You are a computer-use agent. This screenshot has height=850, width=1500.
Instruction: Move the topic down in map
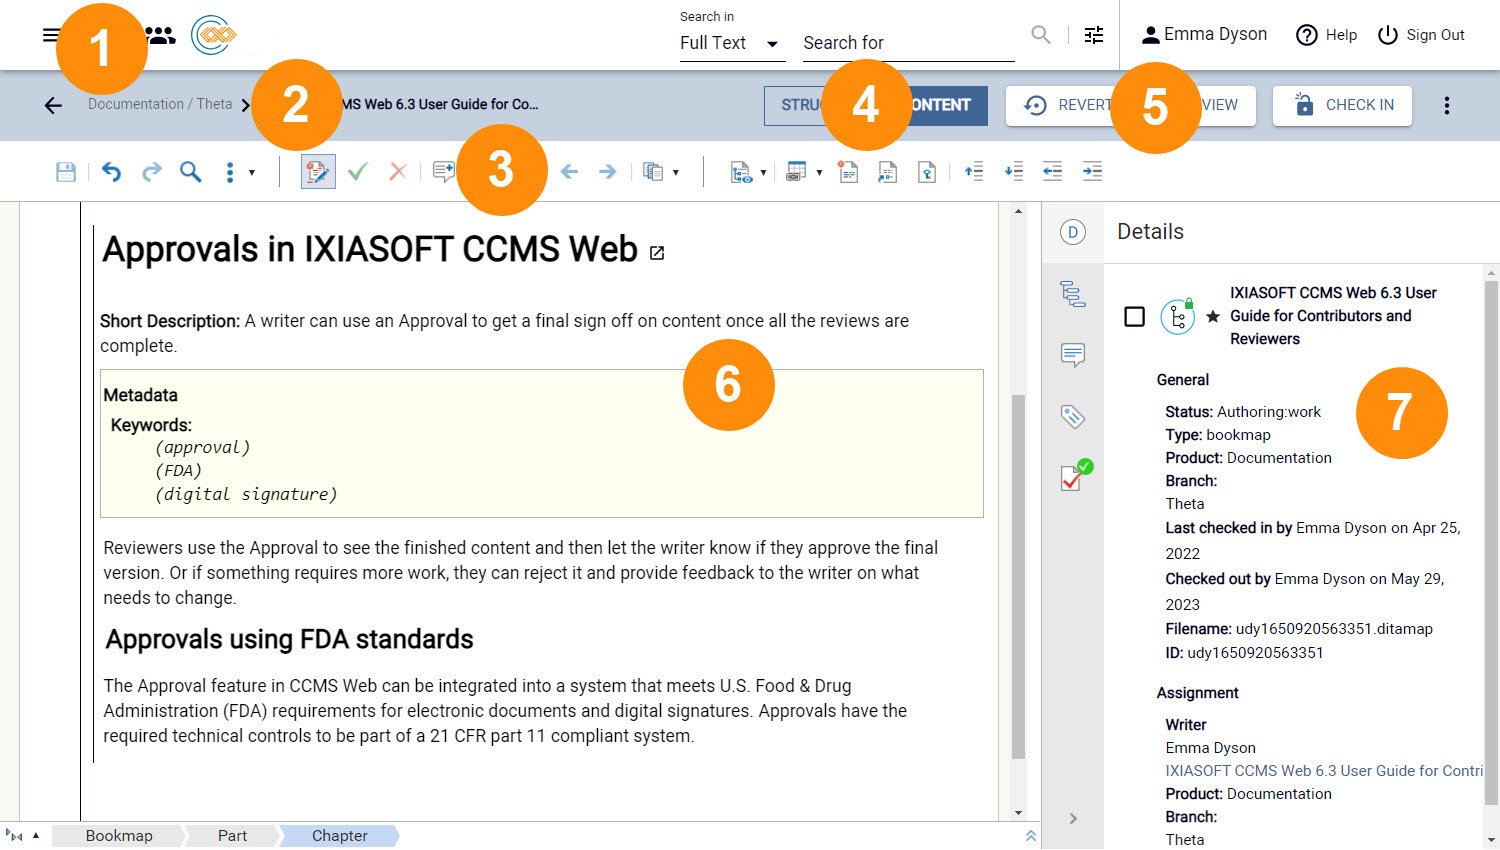[x=1013, y=172]
